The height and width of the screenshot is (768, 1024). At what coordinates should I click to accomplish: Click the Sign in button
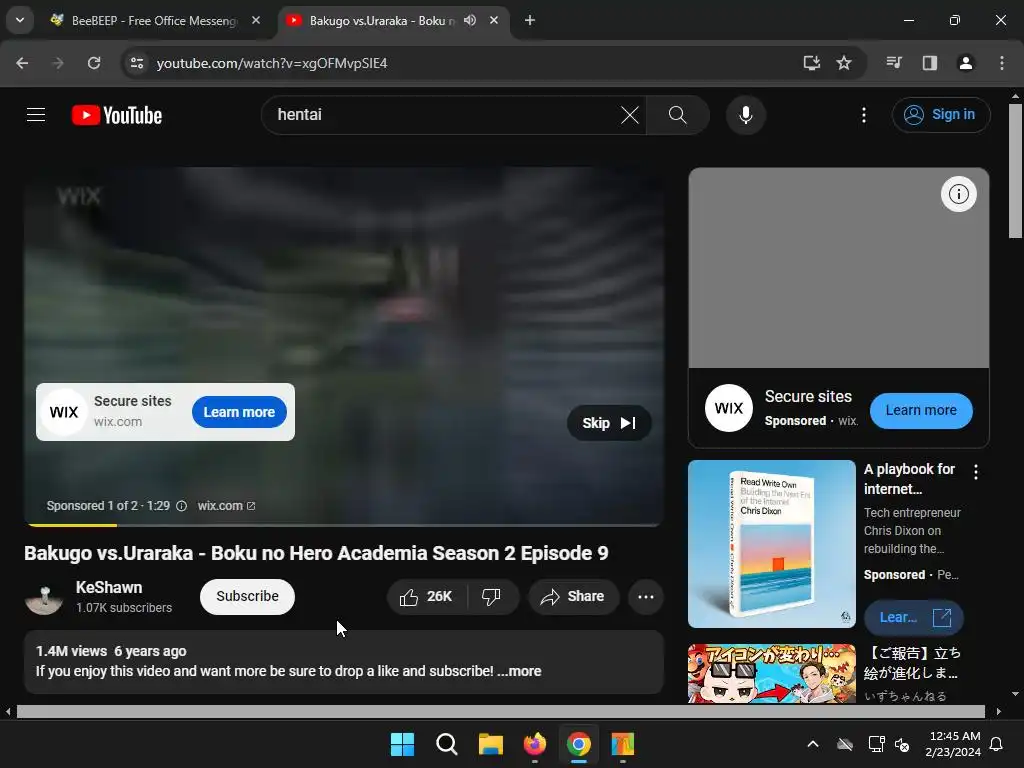click(x=940, y=115)
